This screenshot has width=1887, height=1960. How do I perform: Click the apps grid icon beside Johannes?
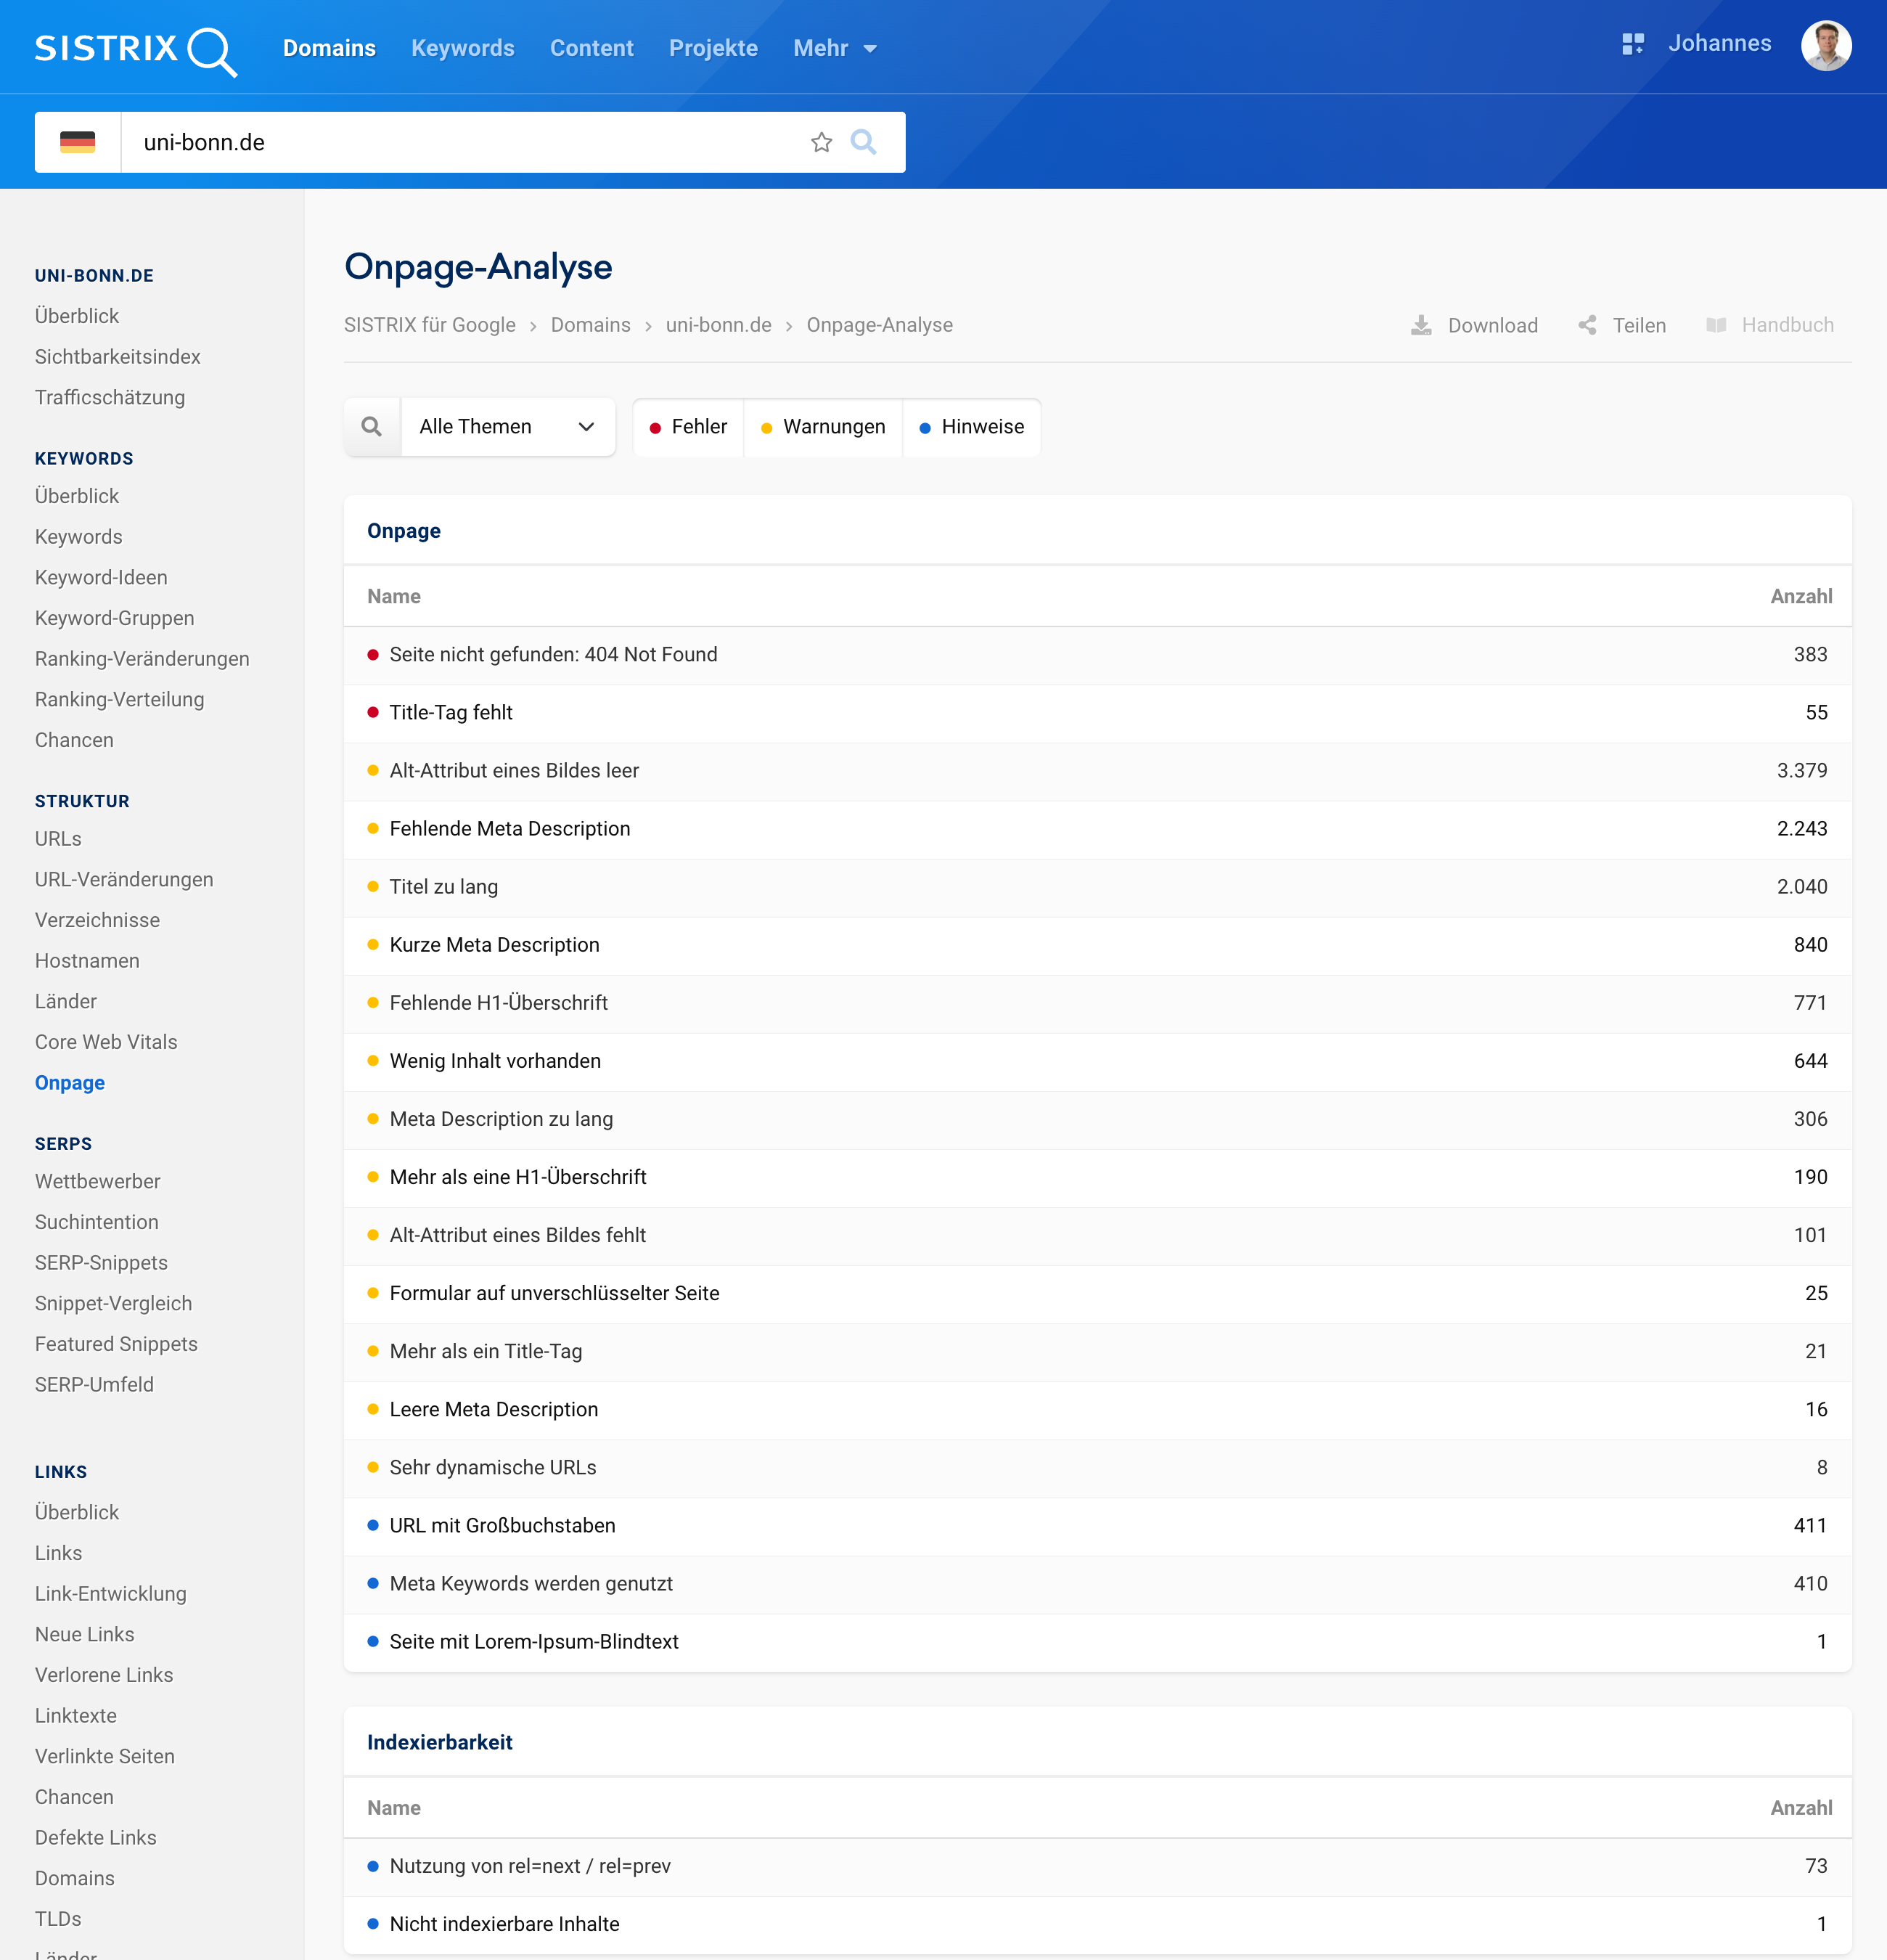tap(1632, 44)
